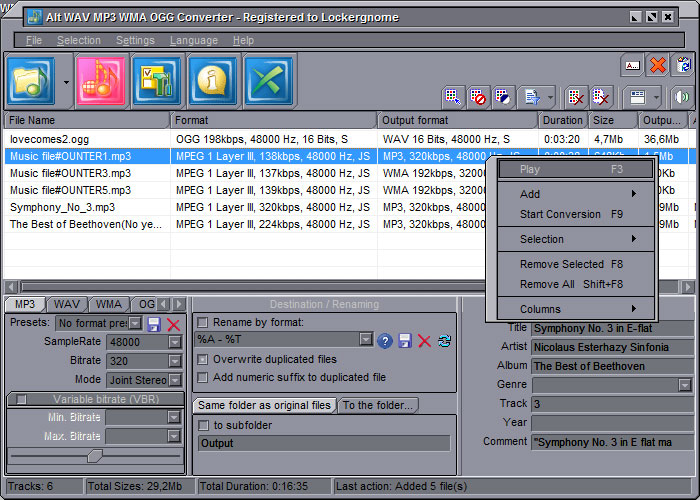Click the large orange X delete icon

pos(658,66)
